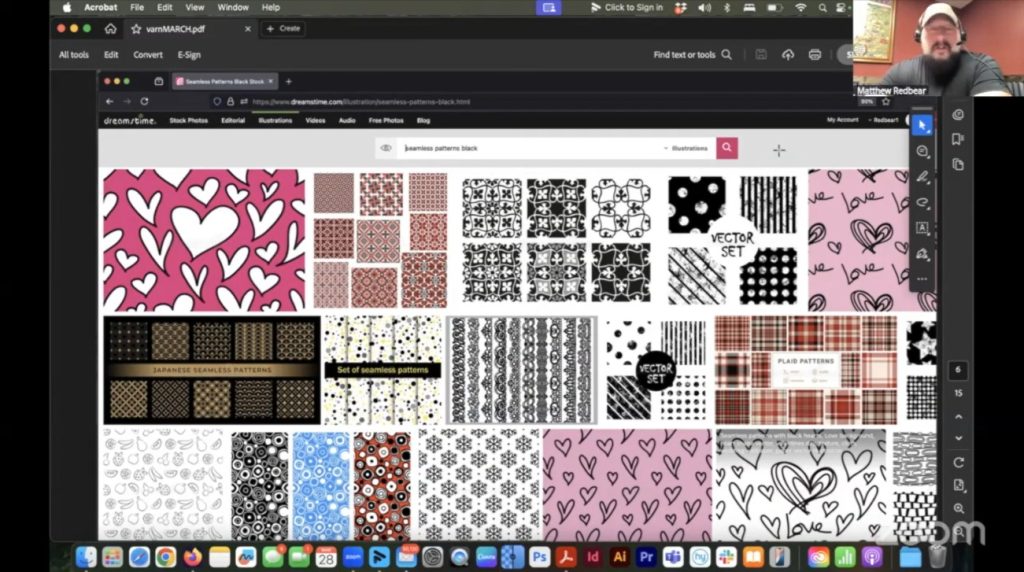Save the file with the disk icon
Viewport: 1024px width, 572px height.
[761, 55]
